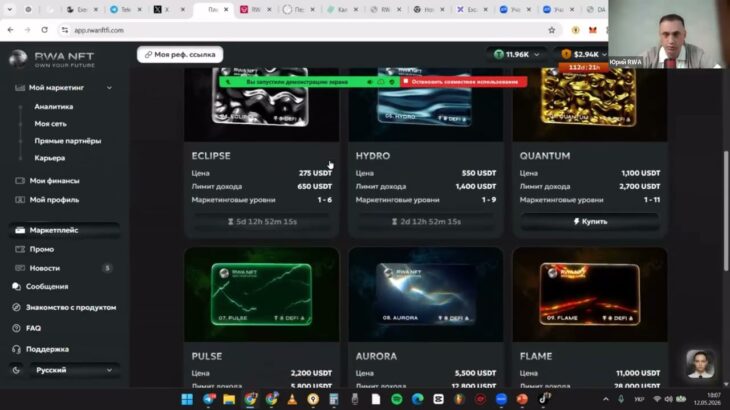
Task: Open the PULSE green card image
Action: (261, 295)
